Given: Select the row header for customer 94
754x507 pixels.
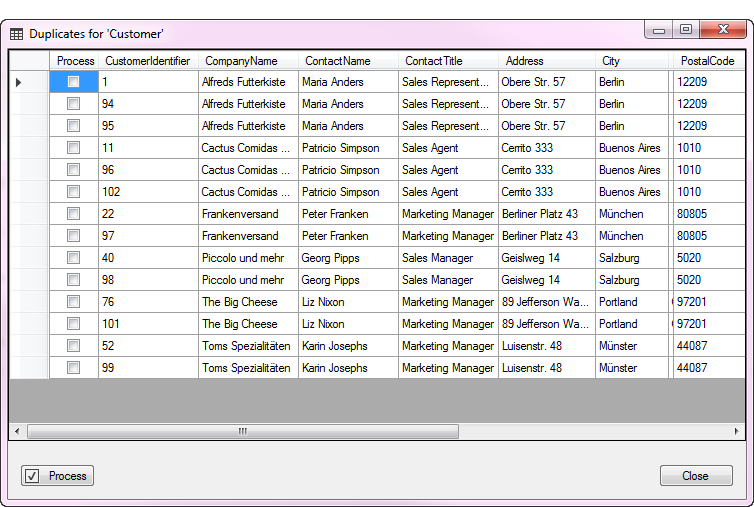Looking at the screenshot, I should click(29, 104).
